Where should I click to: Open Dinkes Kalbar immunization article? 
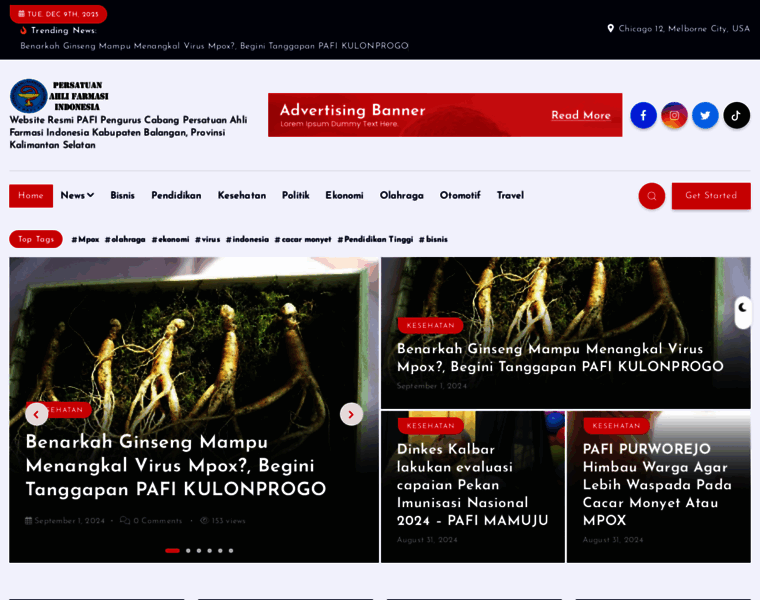473,485
